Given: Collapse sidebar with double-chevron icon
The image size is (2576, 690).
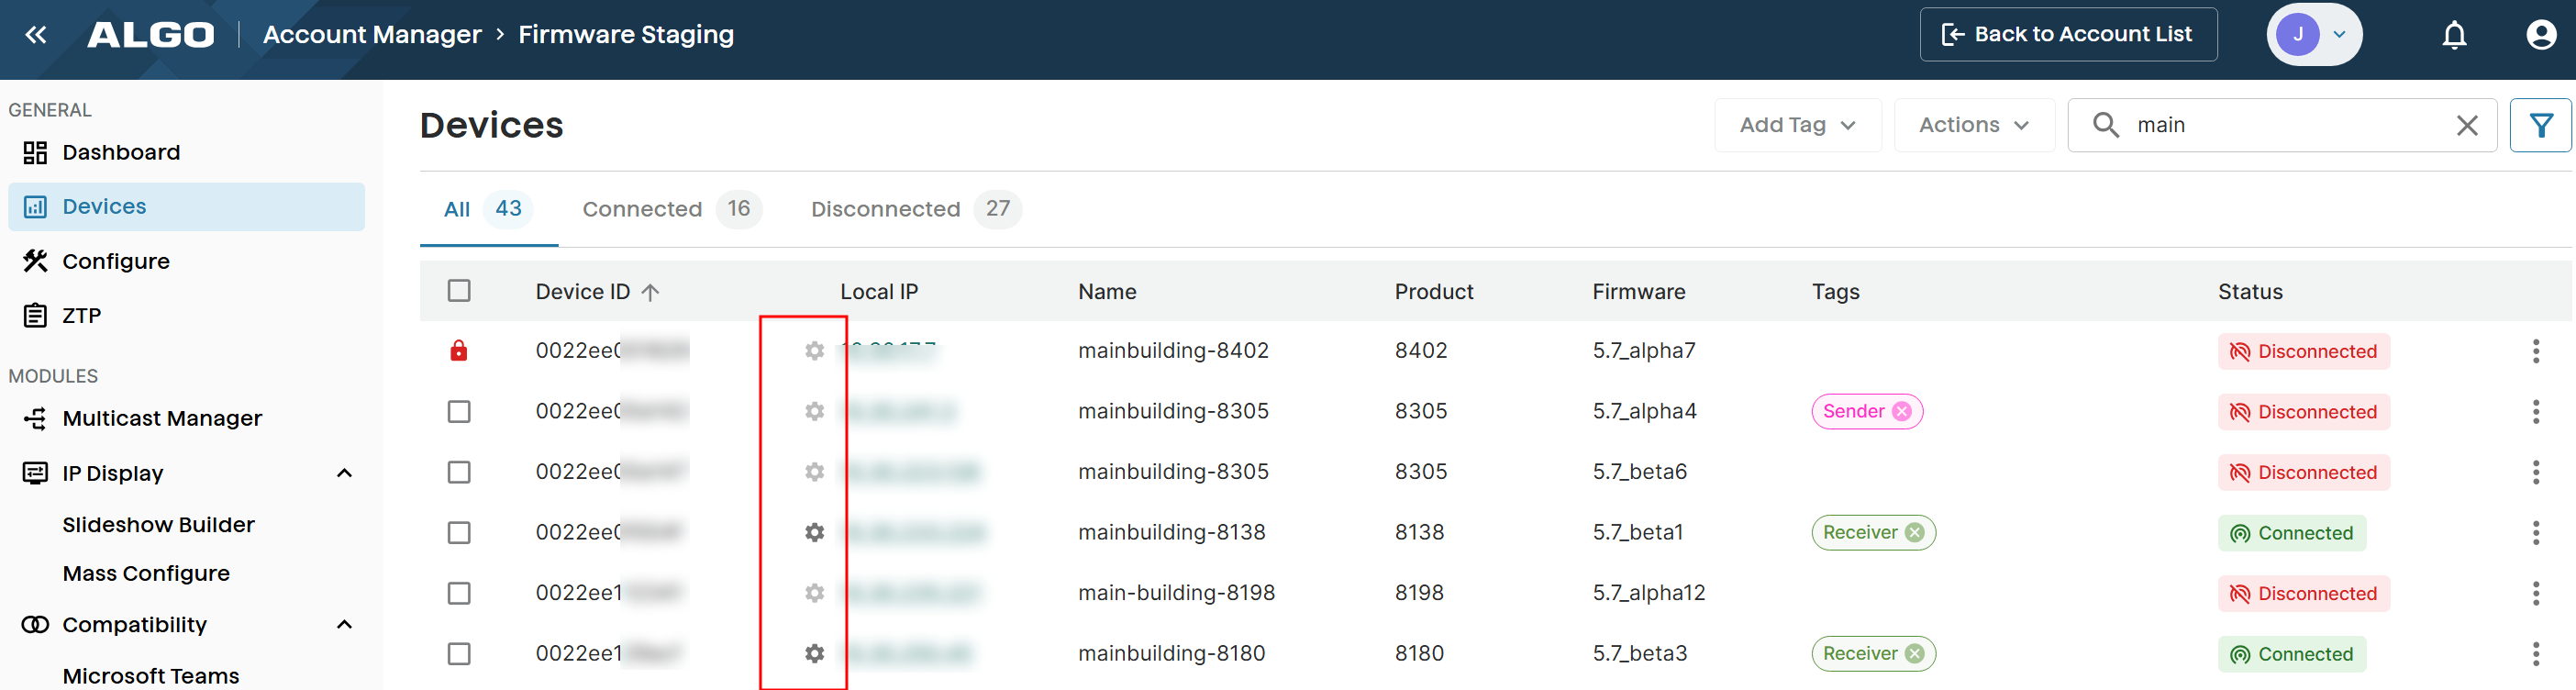Looking at the screenshot, I should coord(36,35).
